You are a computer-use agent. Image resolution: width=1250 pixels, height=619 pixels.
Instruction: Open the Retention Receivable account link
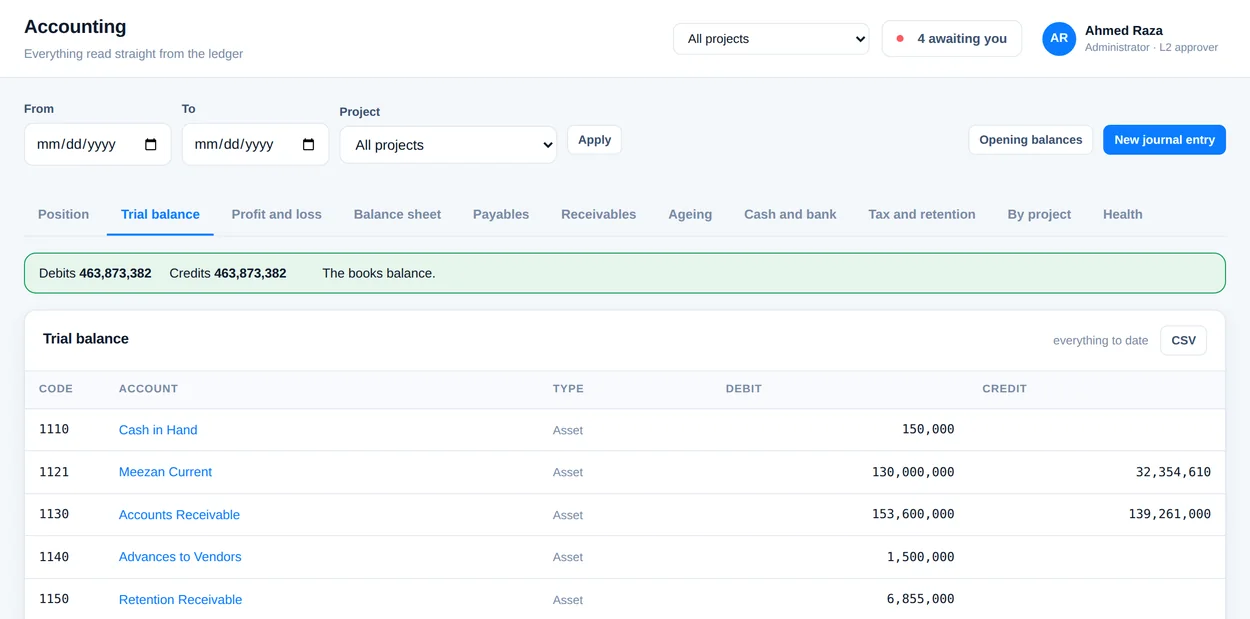[x=180, y=600]
